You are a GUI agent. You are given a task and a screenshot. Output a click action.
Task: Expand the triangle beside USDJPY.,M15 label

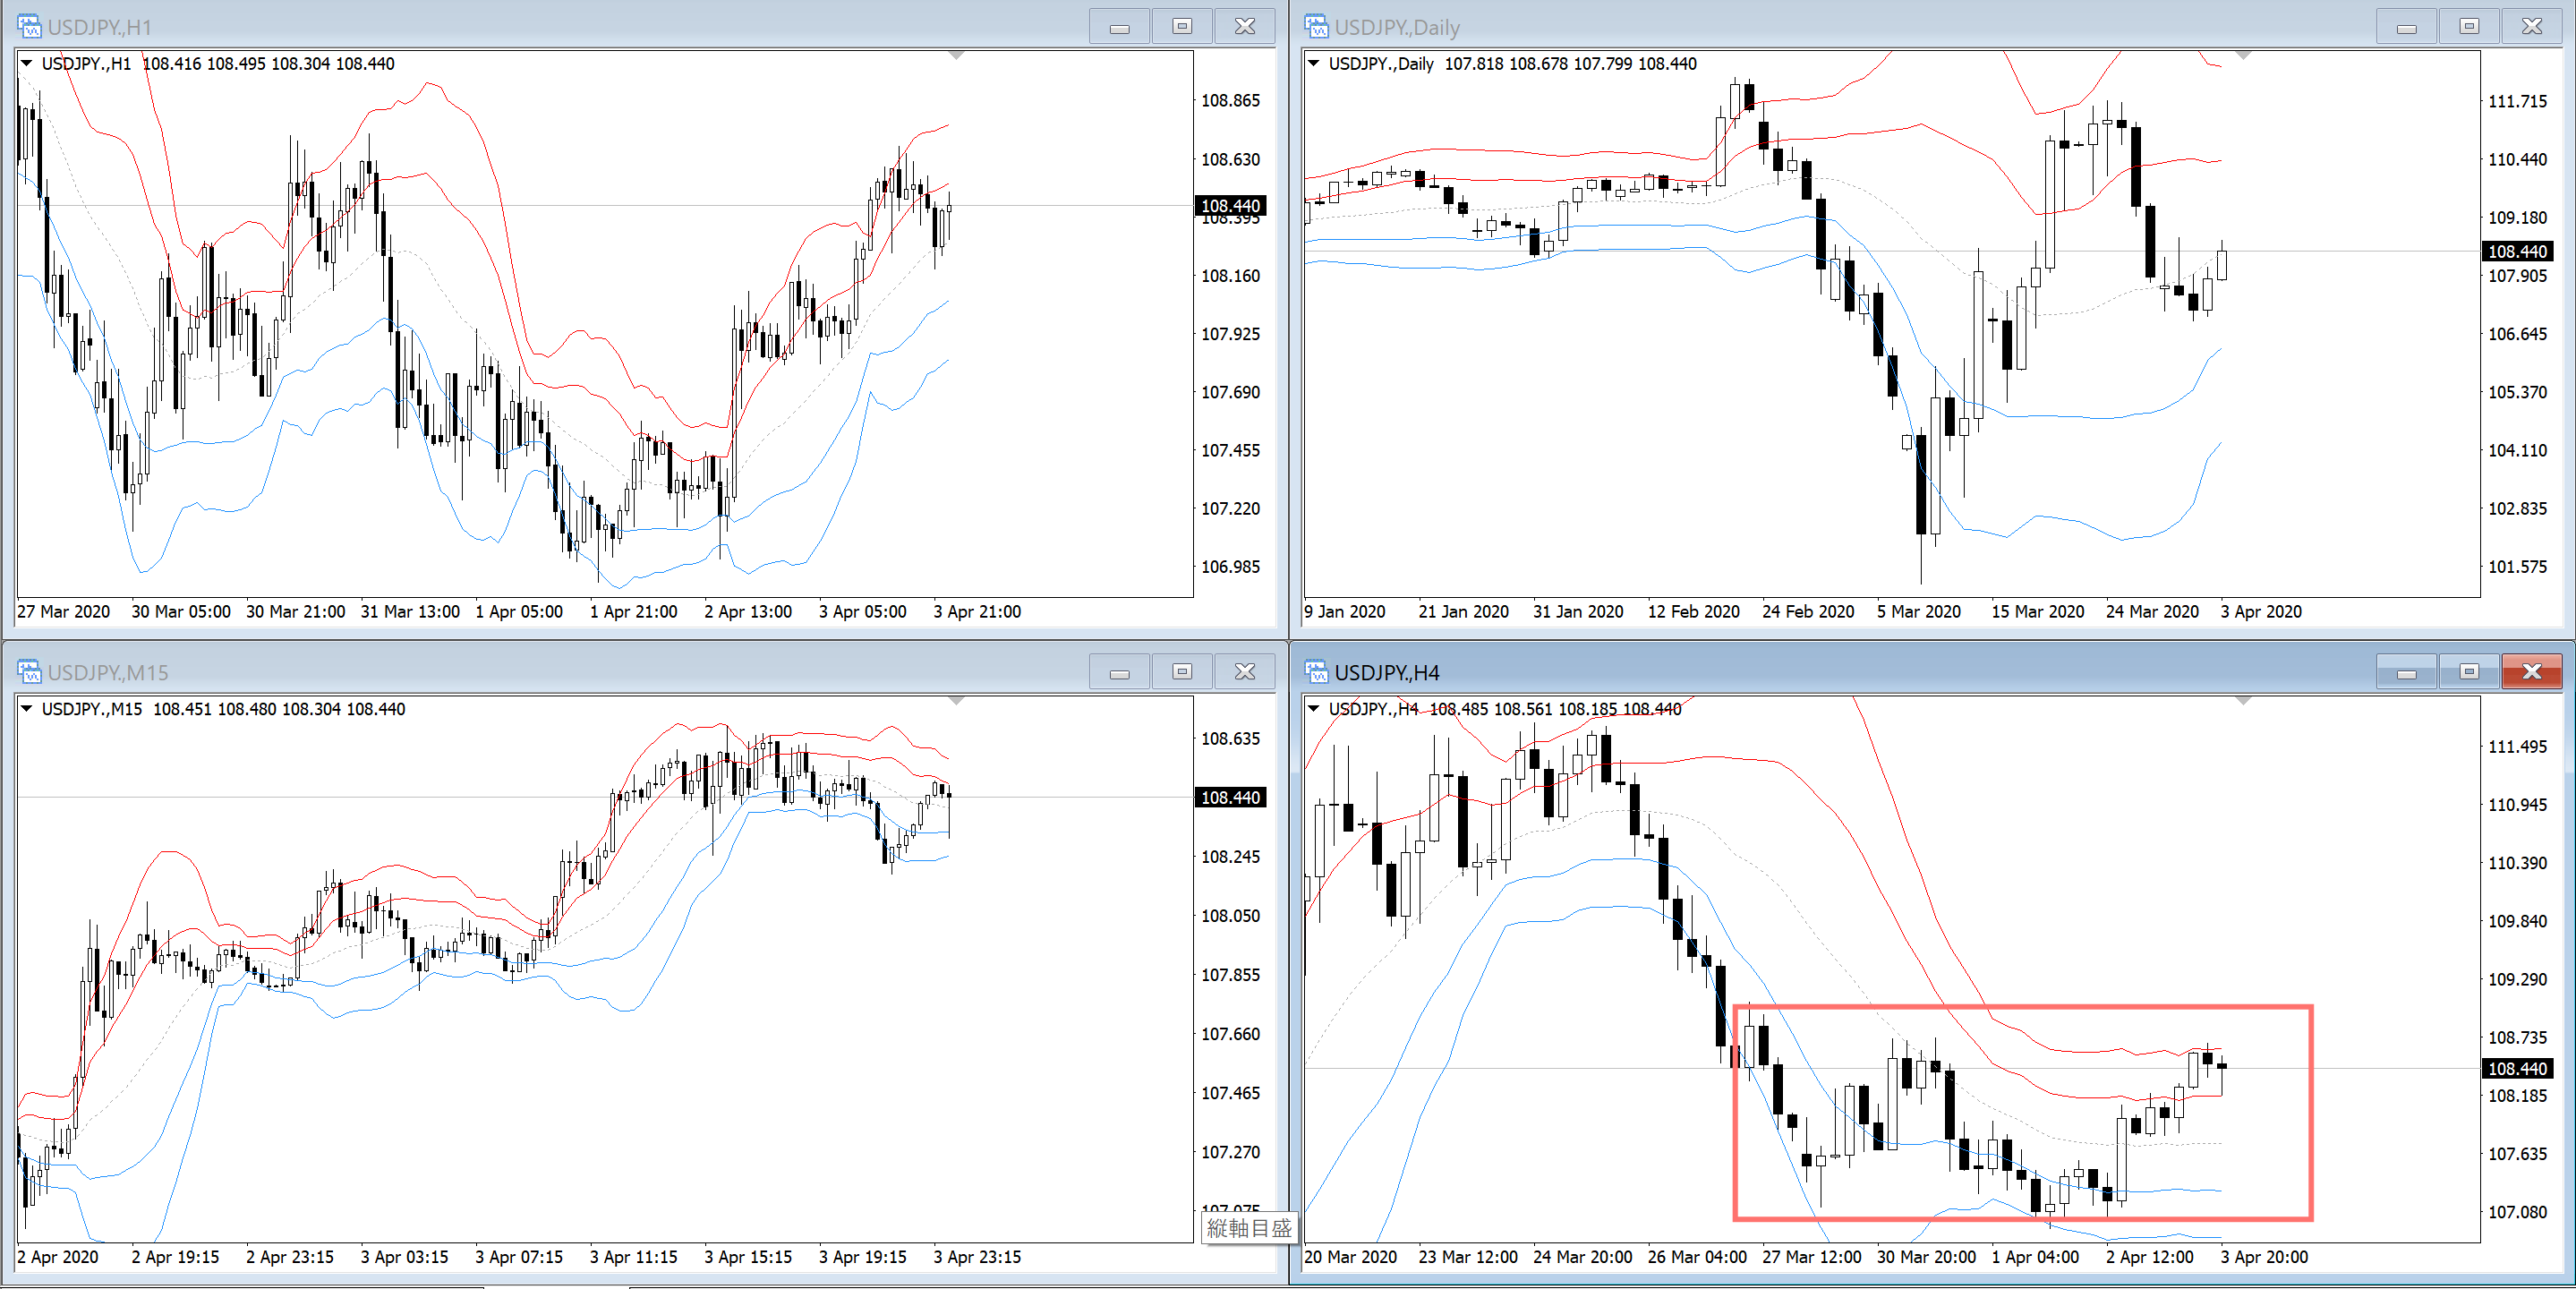tap(27, 708)
